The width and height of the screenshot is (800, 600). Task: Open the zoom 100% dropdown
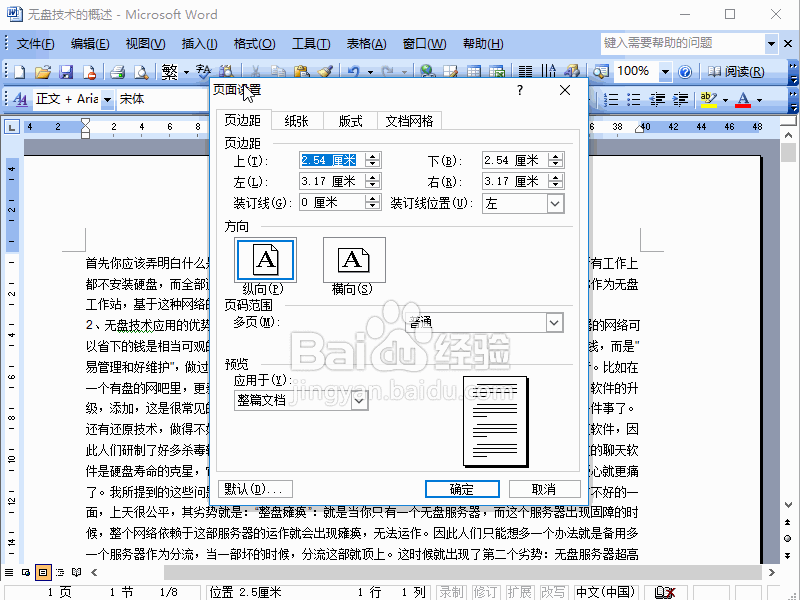(665, 72)
